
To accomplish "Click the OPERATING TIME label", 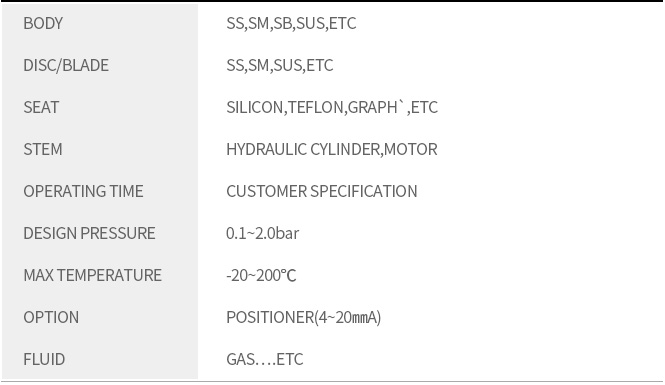I will coord(83,191).
